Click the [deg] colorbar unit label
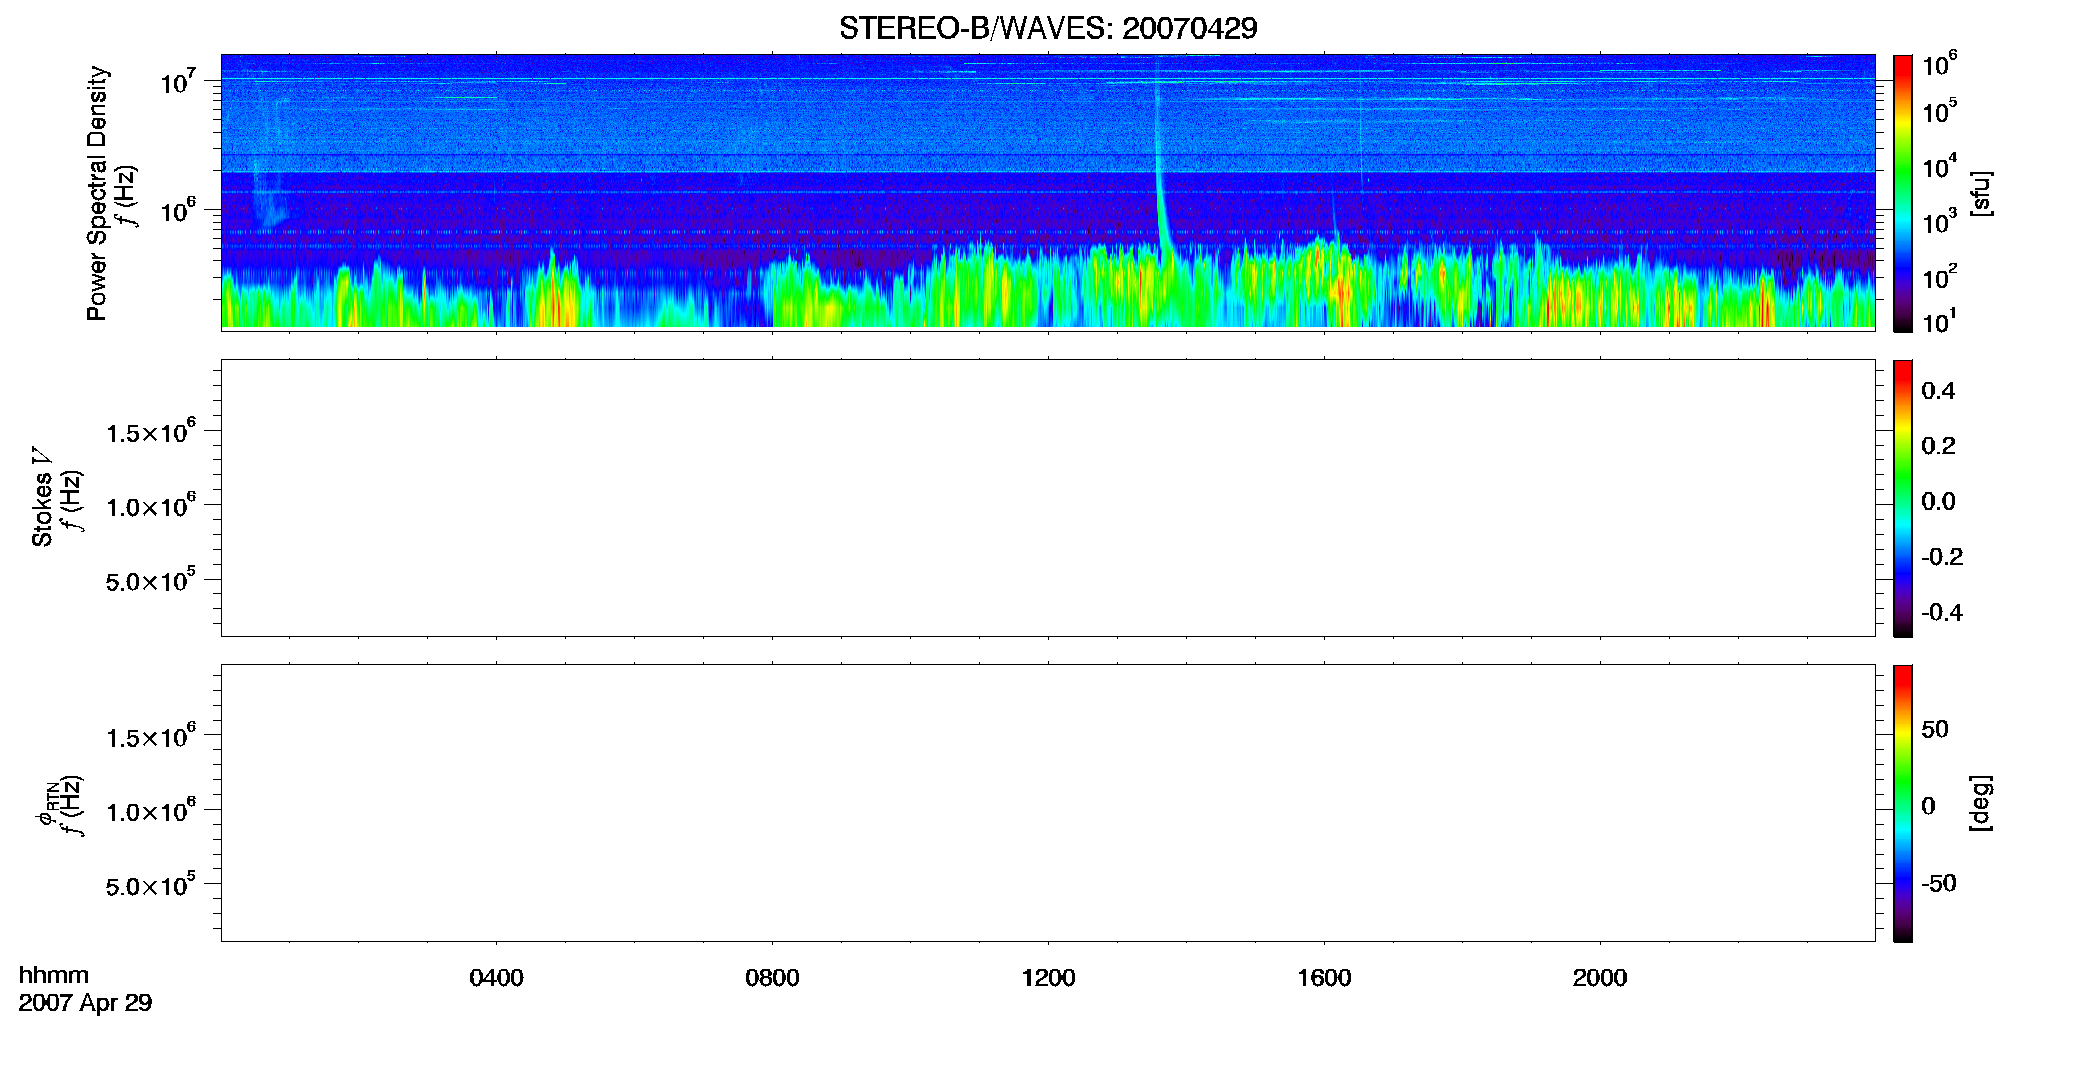 [x=1980, y=803]
